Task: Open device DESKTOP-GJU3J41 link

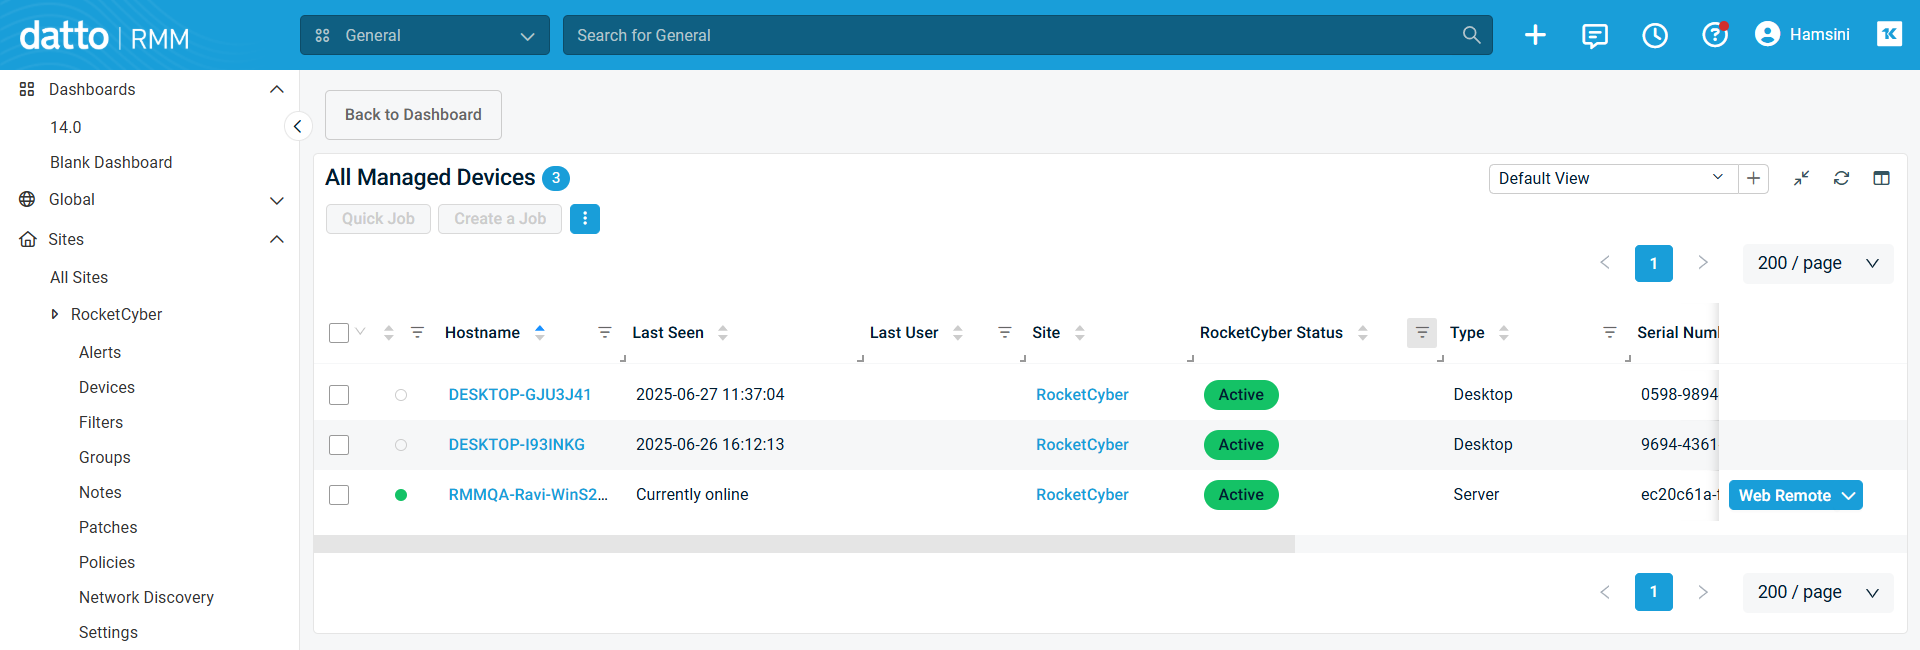Action: [x=520, y=395]
